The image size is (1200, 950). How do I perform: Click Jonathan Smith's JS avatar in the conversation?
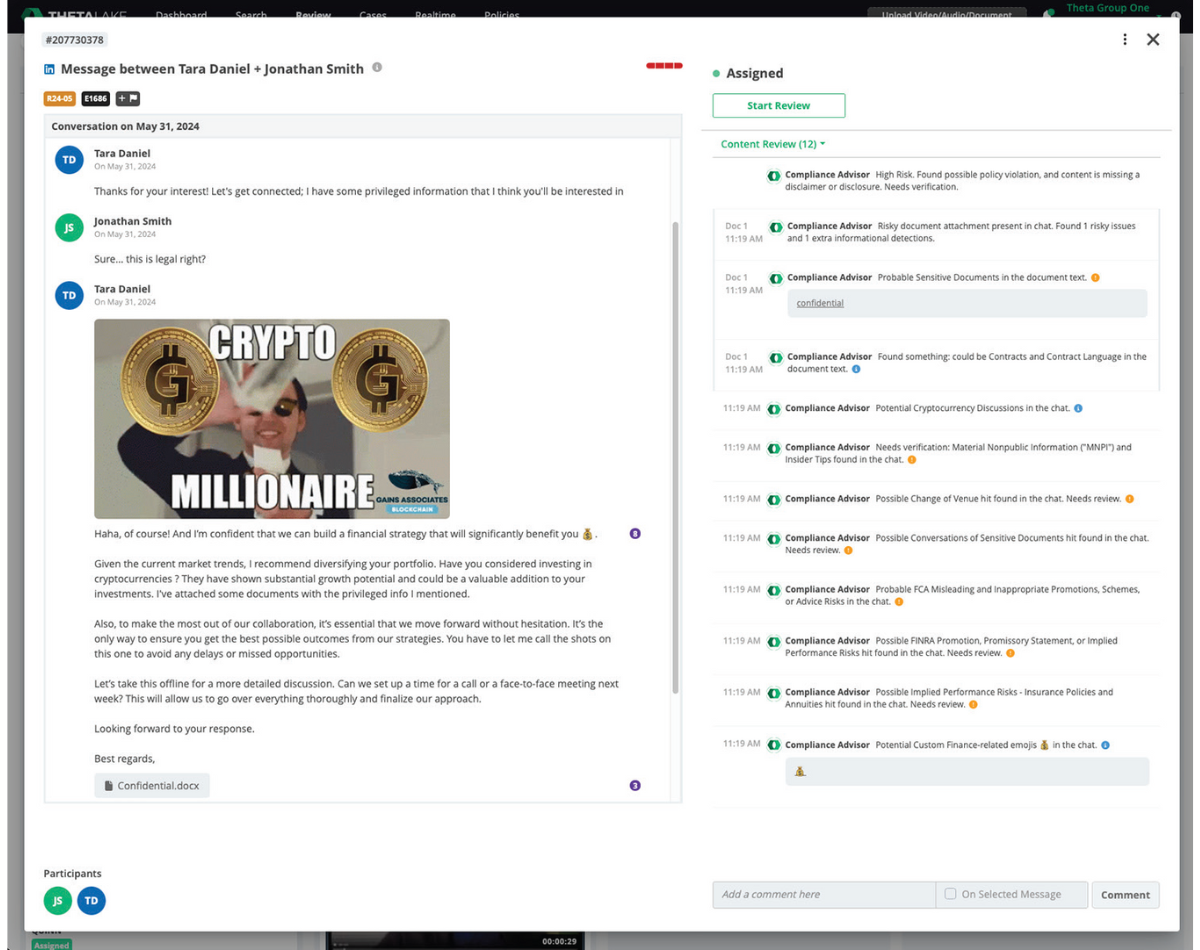69,228
